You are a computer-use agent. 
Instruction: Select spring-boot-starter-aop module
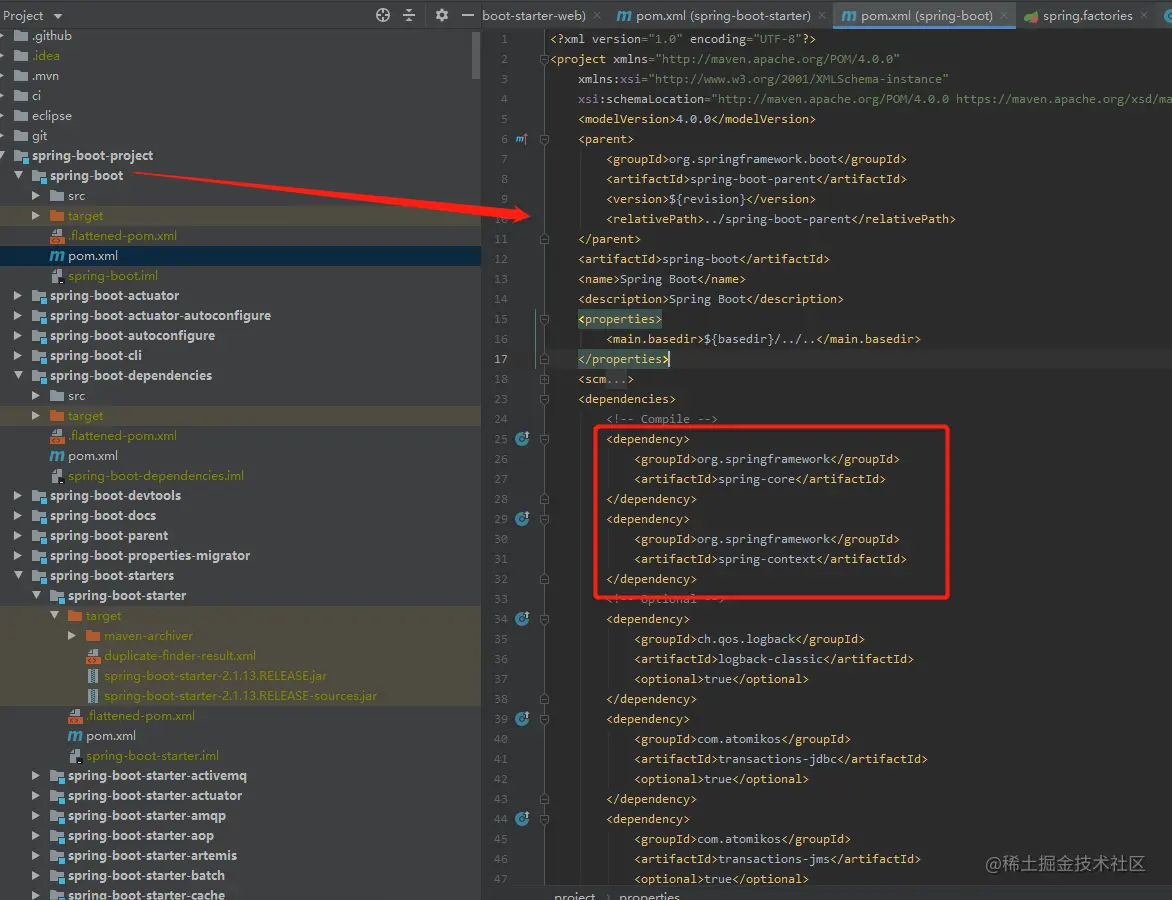pos(140,836)
